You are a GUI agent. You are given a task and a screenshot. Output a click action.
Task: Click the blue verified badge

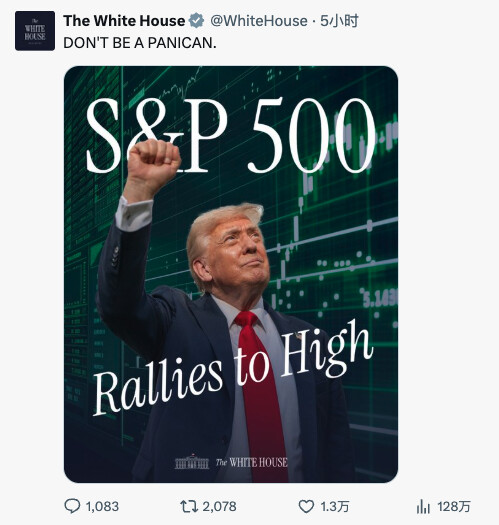(x=196, y=21)
